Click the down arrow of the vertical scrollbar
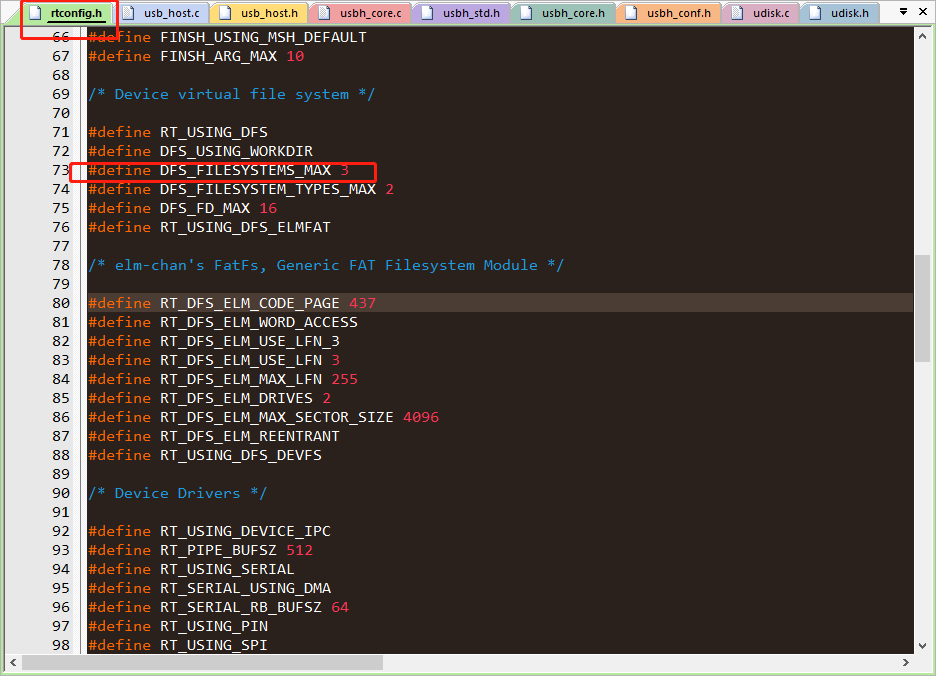Screen dimensions: 936x676 pyautogui.click(x=923, y=646)
